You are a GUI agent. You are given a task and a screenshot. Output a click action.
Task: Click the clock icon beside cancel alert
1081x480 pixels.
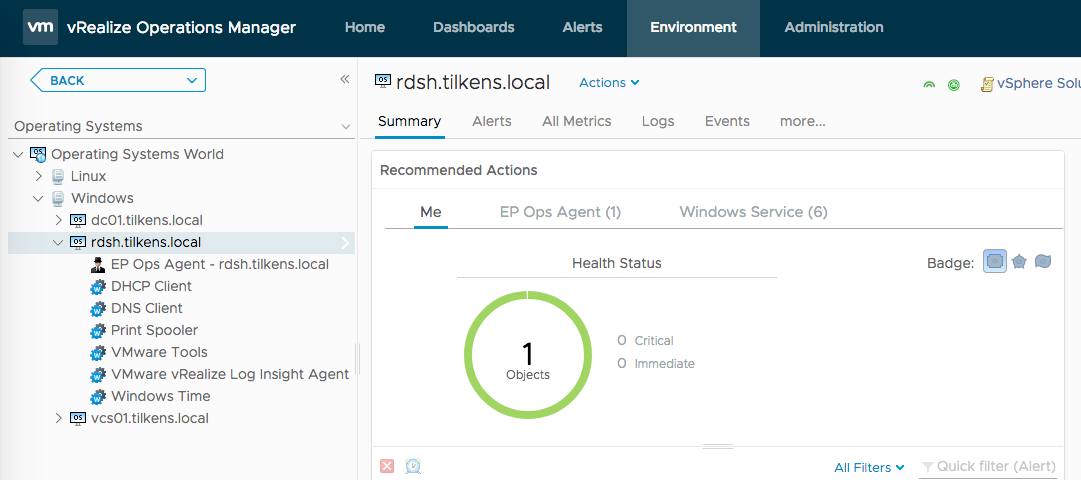(413, 466)
